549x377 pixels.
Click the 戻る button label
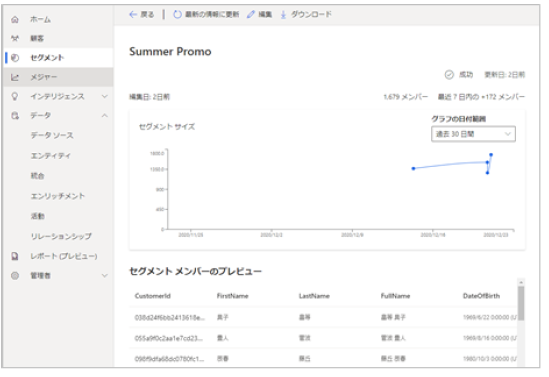[x=147, y=14]
